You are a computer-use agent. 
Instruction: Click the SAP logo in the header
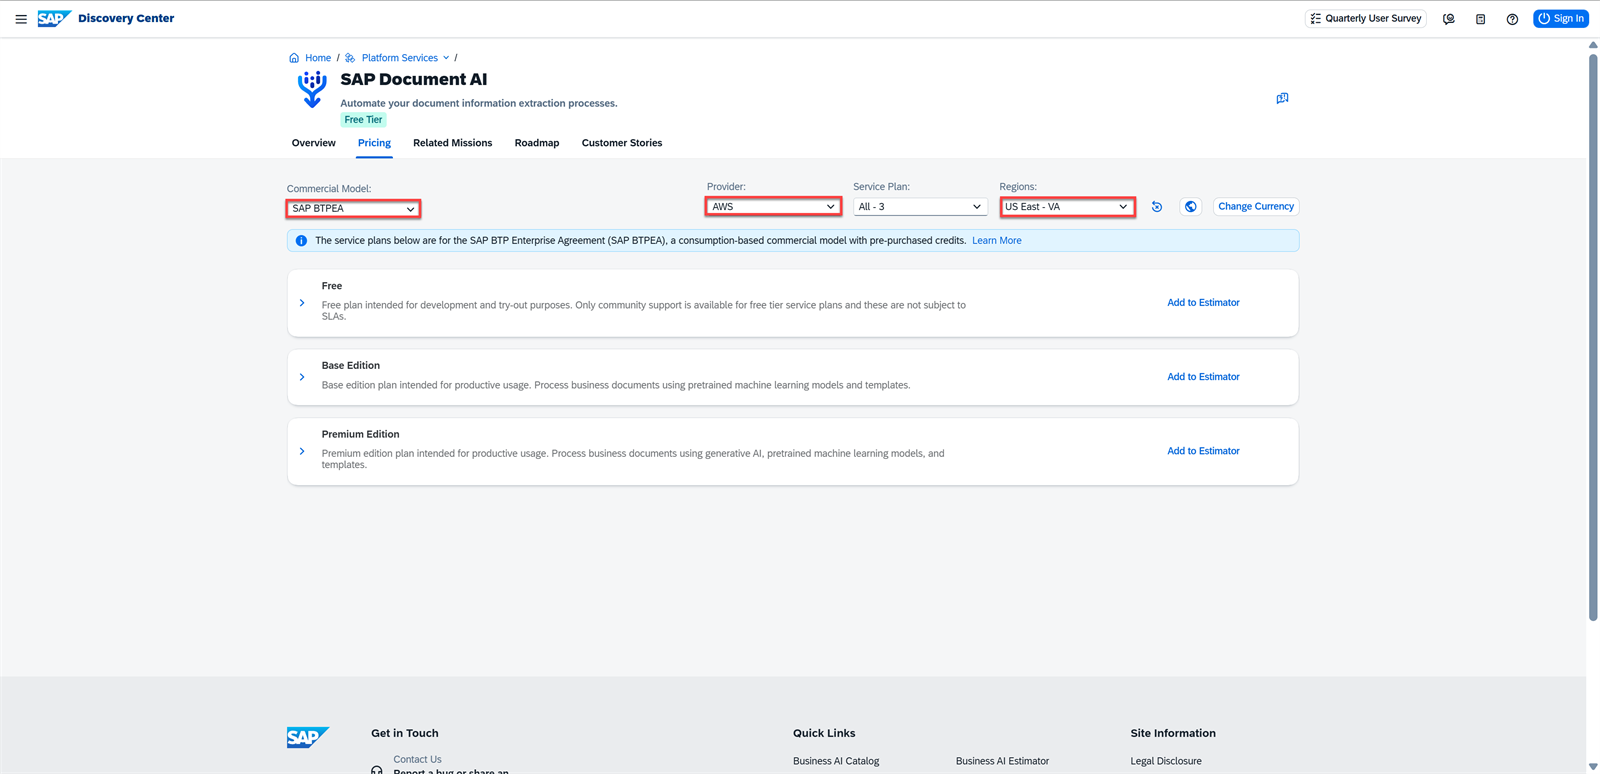[x=54, y=19]
